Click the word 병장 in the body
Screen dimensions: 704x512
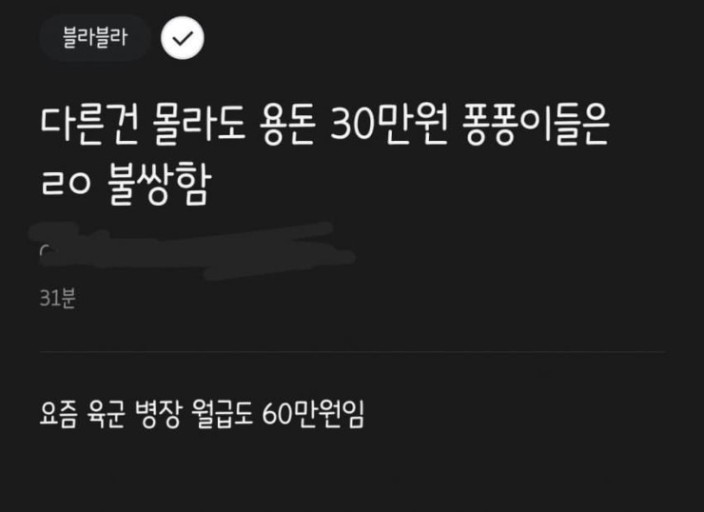click(158, 413)
